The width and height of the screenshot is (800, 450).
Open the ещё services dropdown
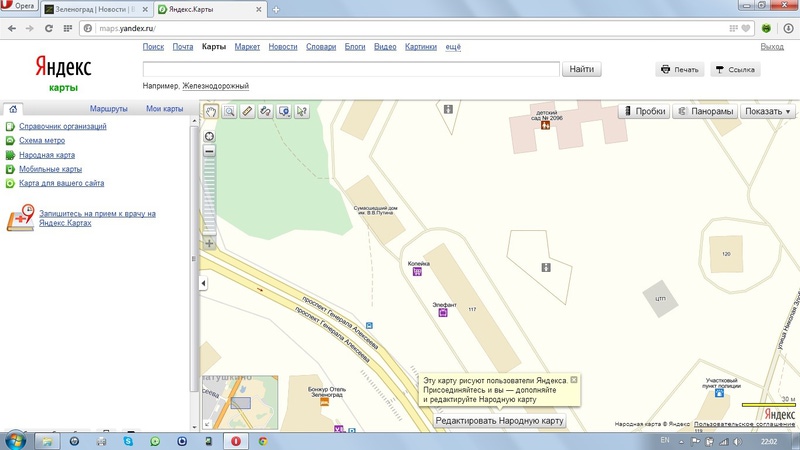coord(453,47)
